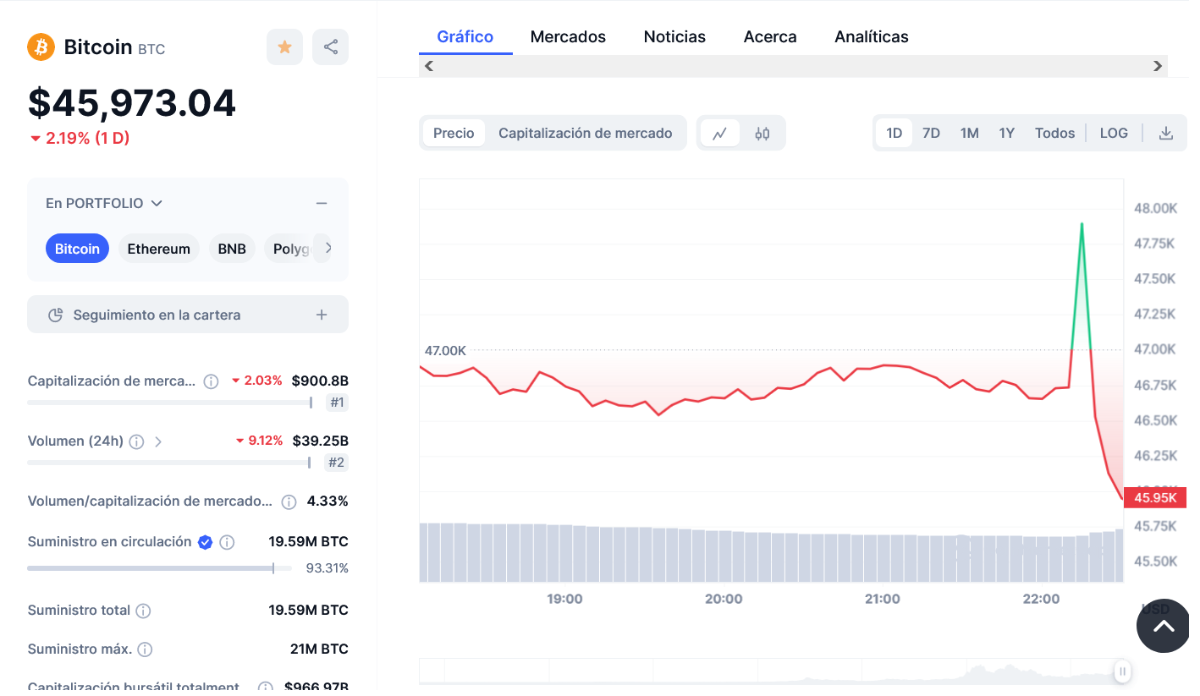Click the 2.19% (1 D) change text

pos(80,138)
